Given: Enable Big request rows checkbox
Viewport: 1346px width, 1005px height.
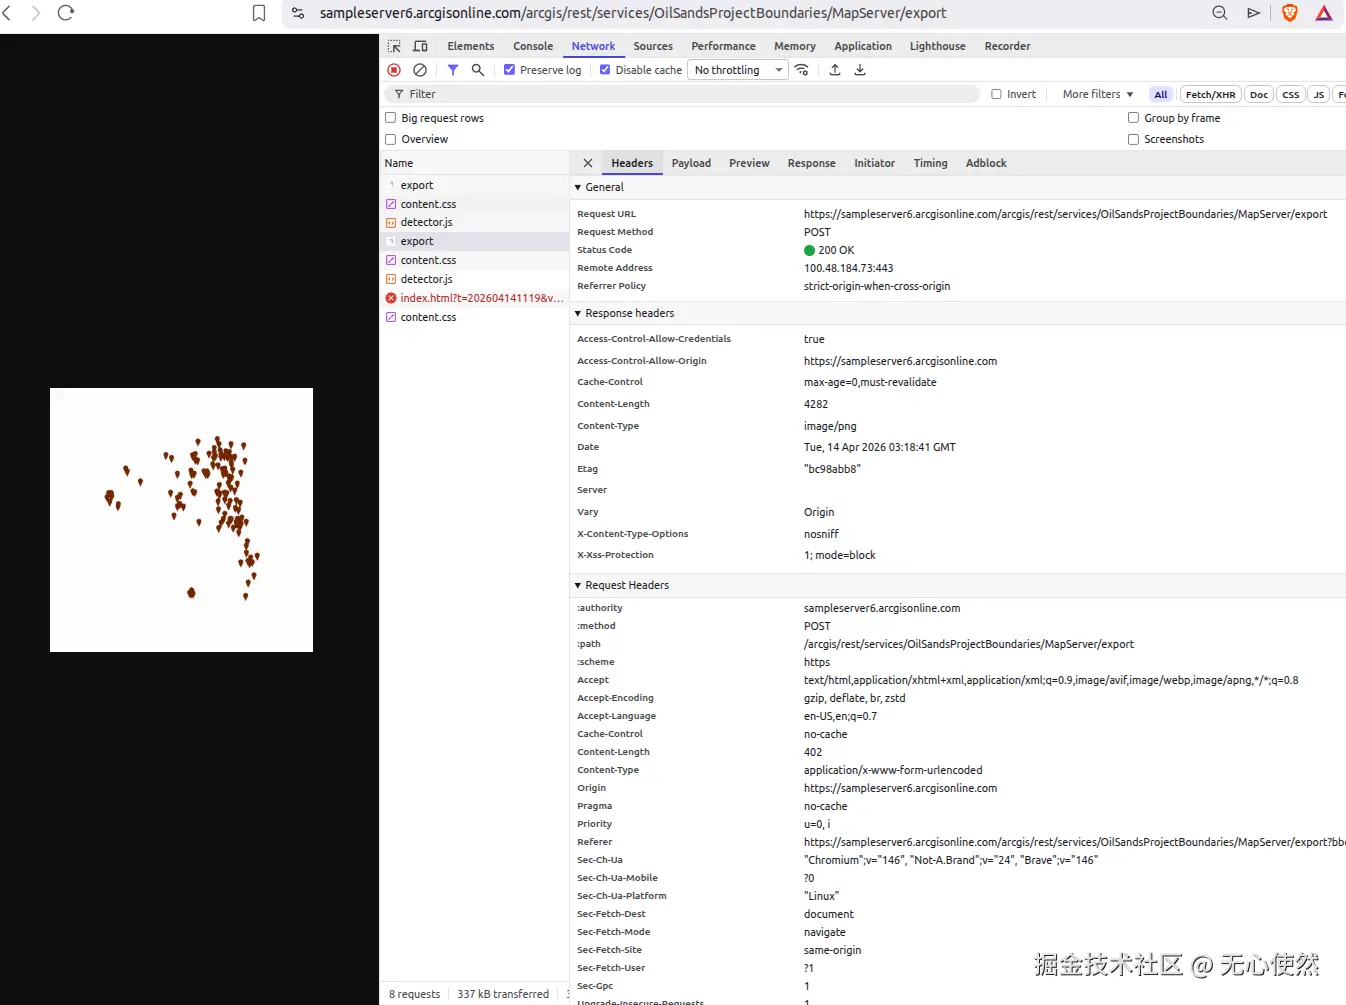Looking at the screenshot, I should coord(391,118).
